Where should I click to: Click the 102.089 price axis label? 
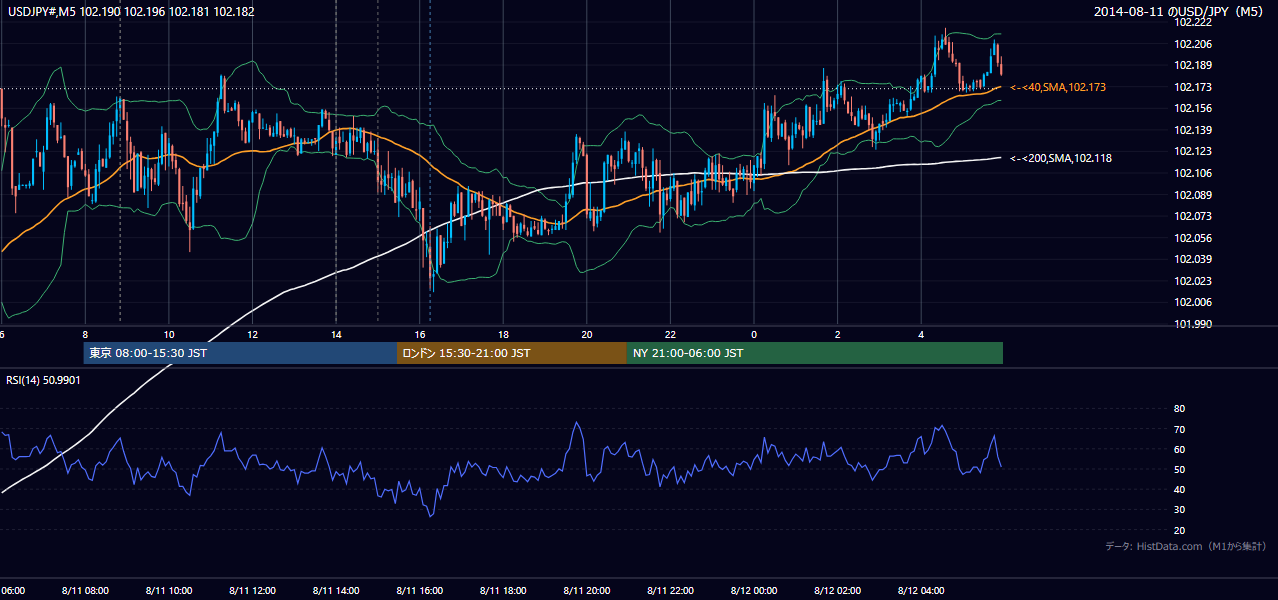pyautogui.click(x=1195, y=195)
